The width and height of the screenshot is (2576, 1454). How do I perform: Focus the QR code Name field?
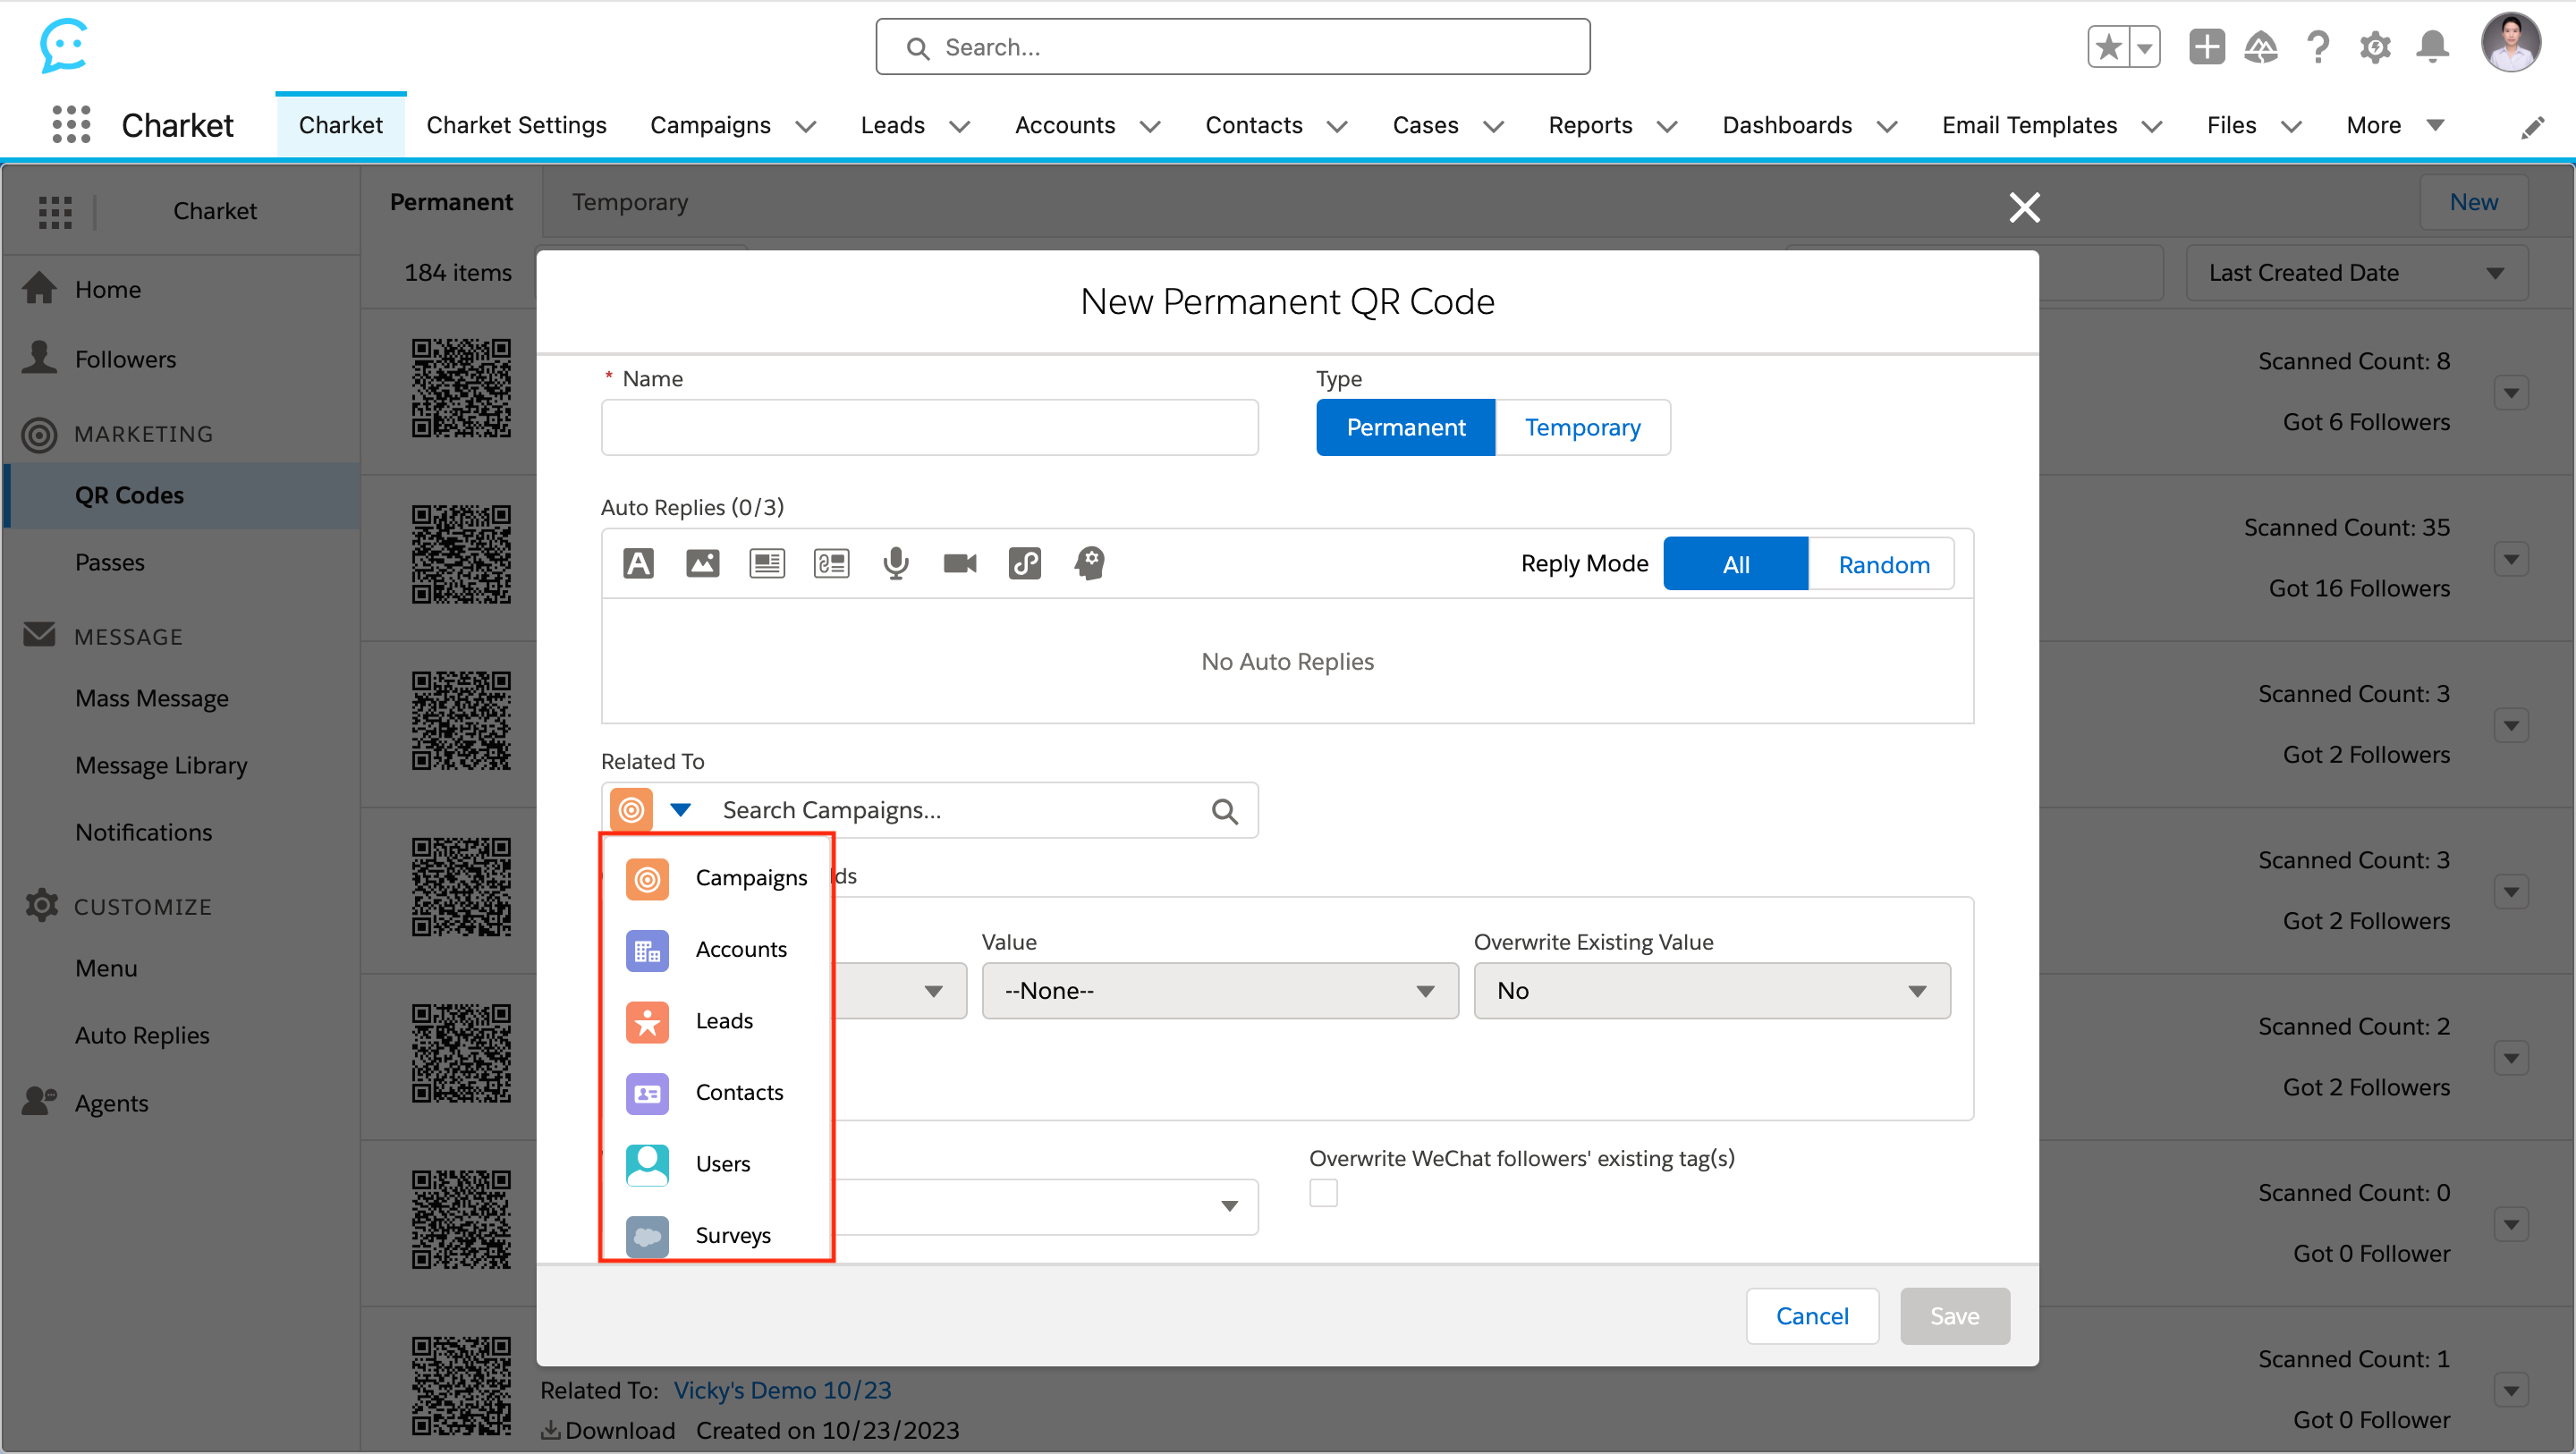point(929,428)
